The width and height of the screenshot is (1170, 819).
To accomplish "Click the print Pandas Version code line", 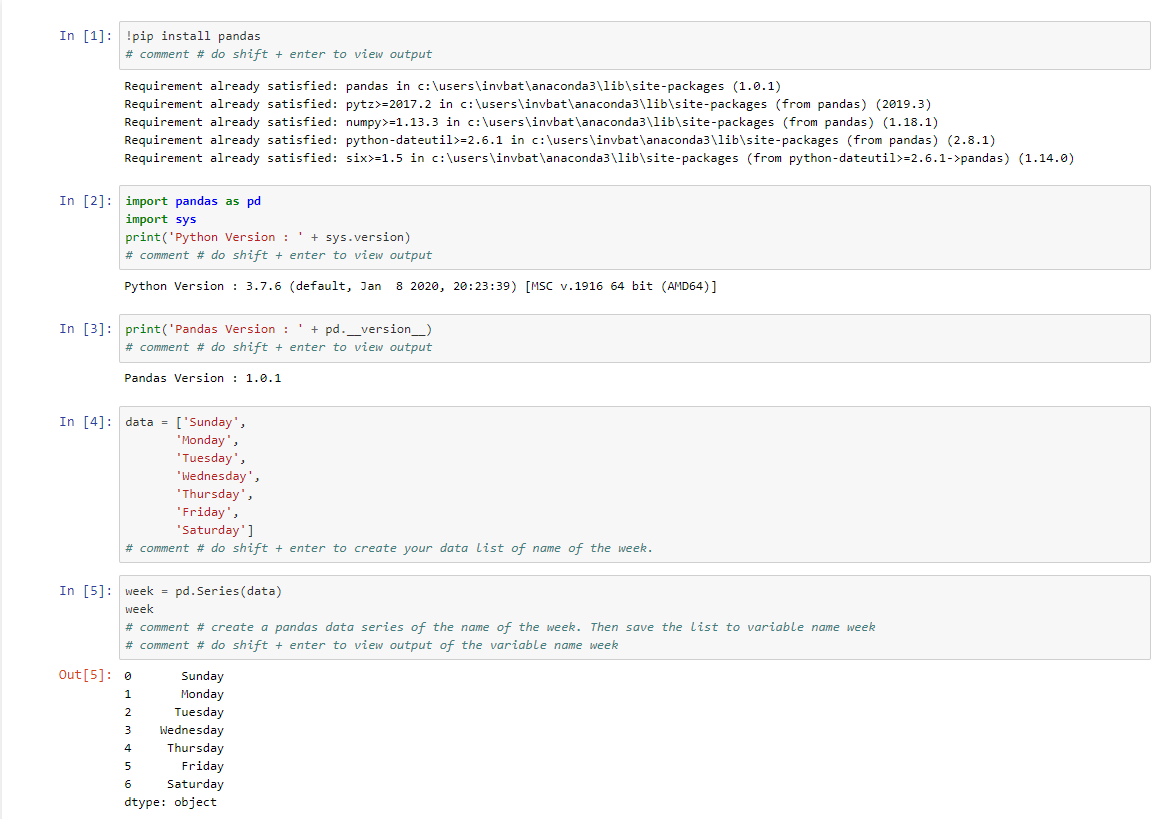I will [278, 329].
